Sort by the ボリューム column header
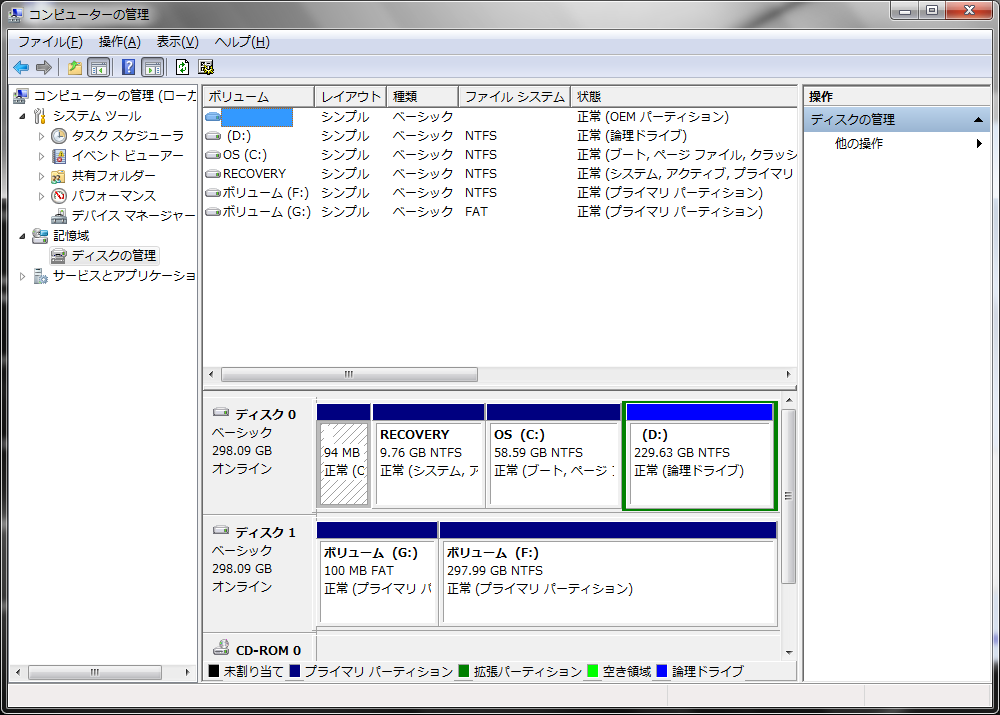 pyautogui.click(x=258, y=97)
